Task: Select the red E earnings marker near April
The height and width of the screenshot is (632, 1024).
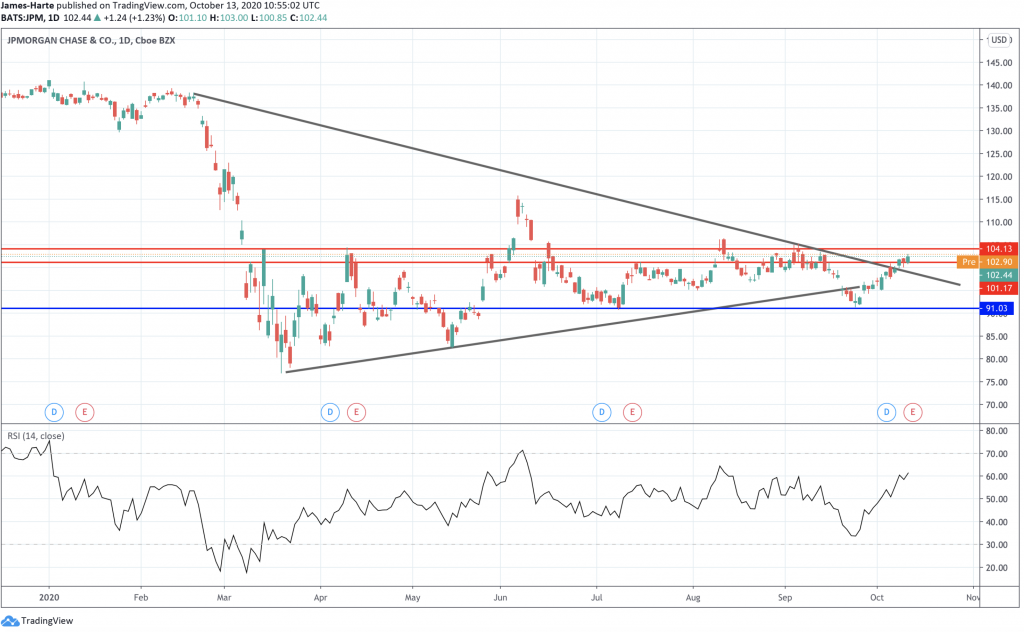Action: point(357,411)
